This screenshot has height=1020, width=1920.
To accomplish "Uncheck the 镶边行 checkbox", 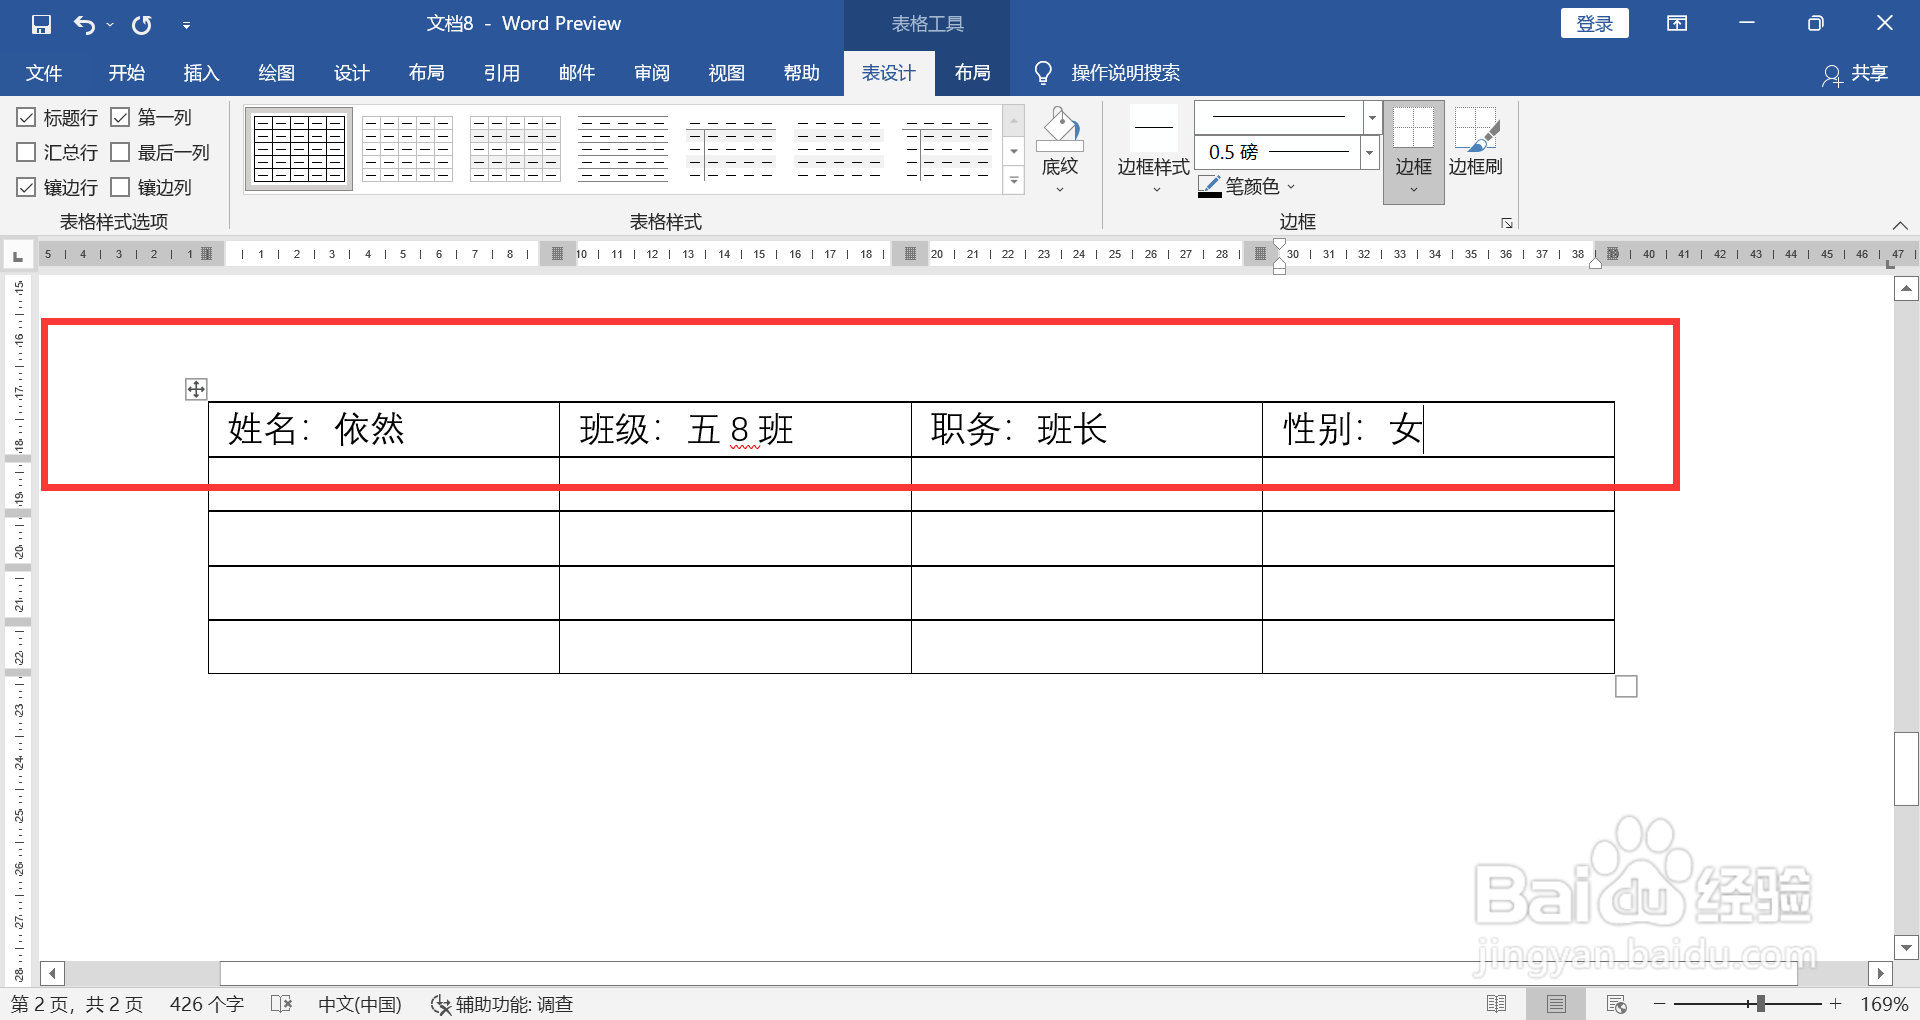I will (x=27, y=187).
